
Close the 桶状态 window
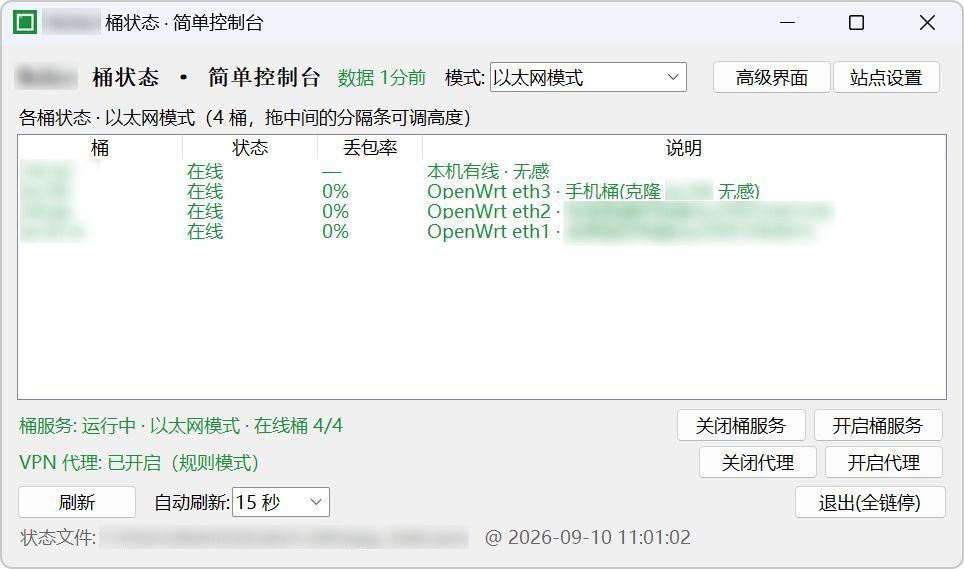927,23
